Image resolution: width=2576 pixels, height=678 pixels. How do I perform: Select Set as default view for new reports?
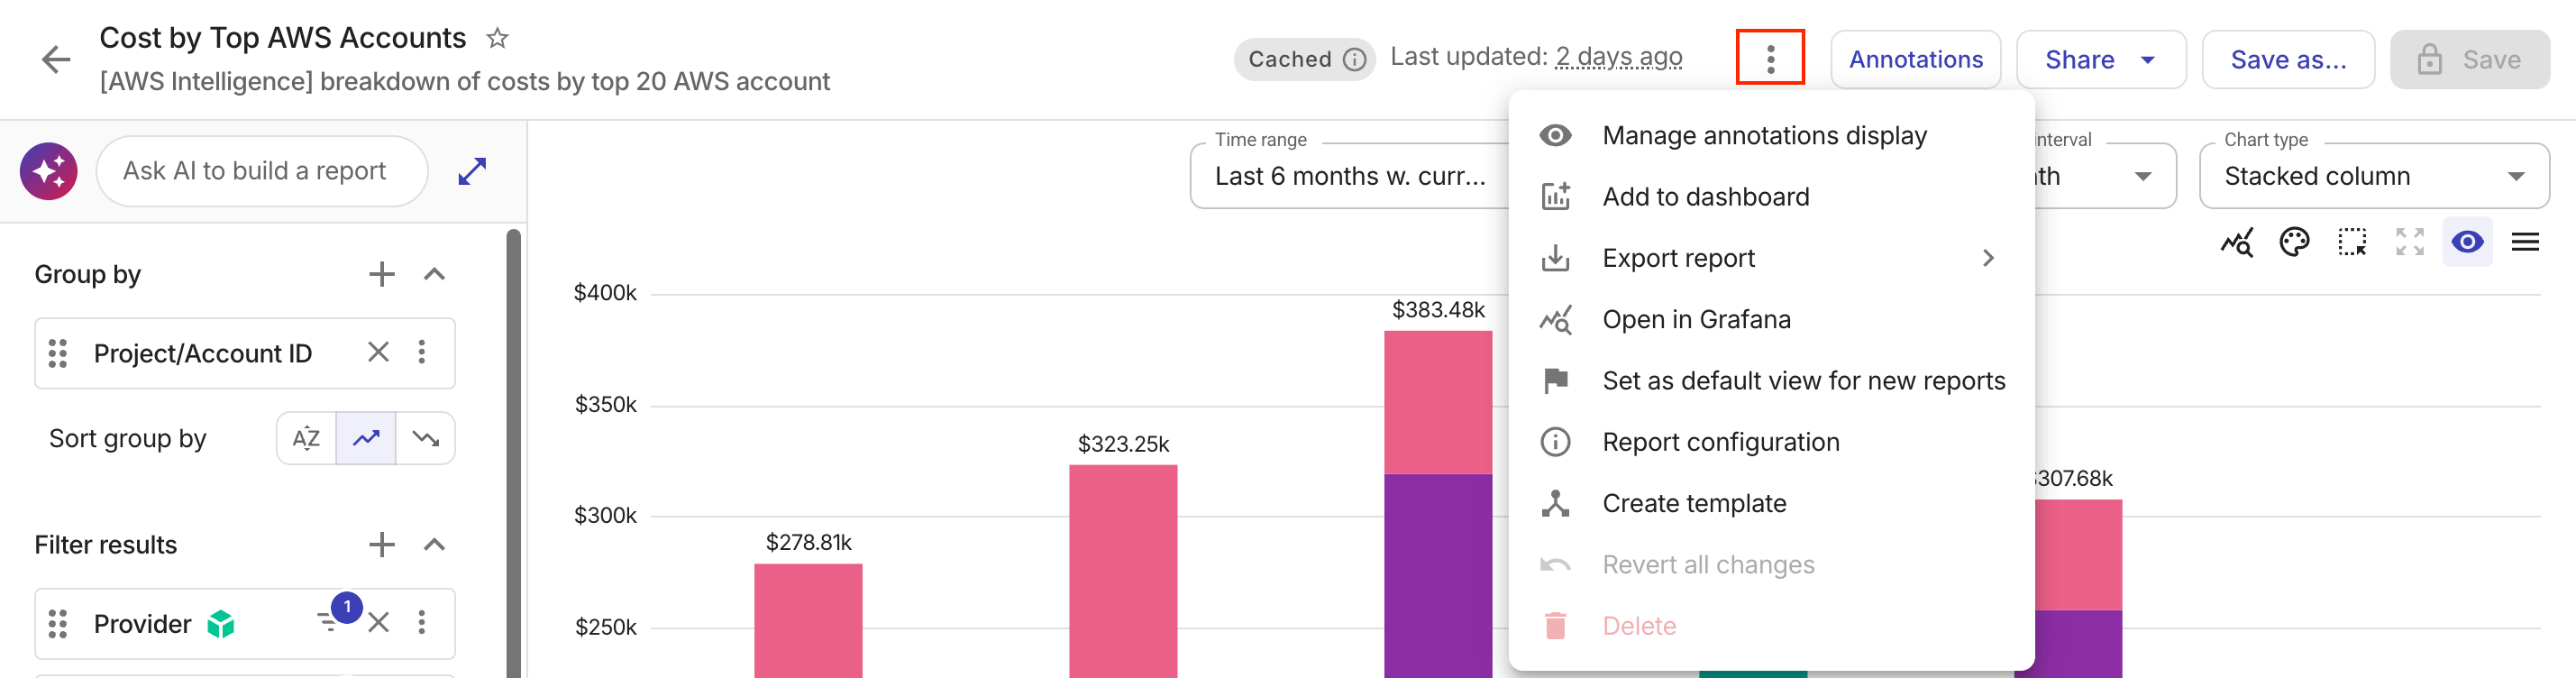pos(1771,381)
